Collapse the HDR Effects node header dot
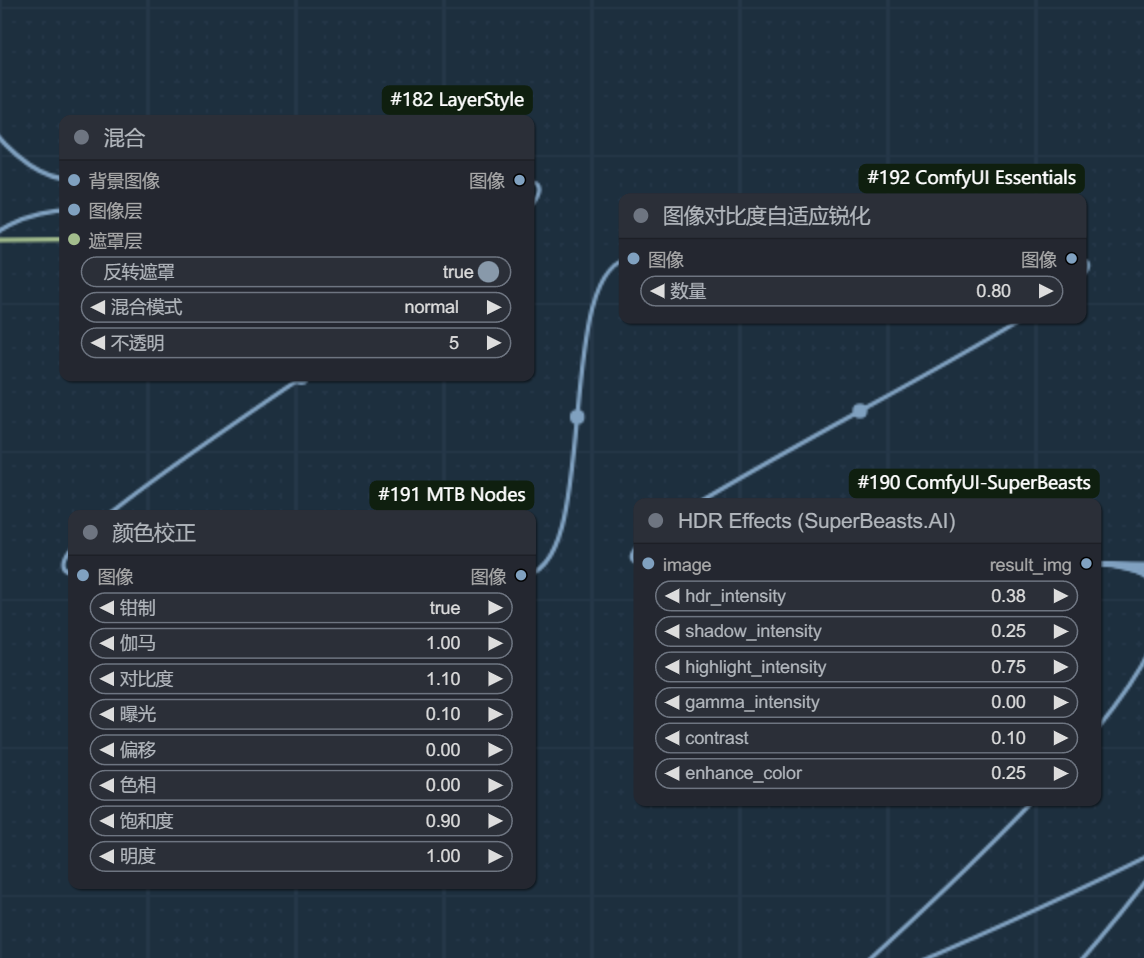1144x958 pixels. point(656,520)
